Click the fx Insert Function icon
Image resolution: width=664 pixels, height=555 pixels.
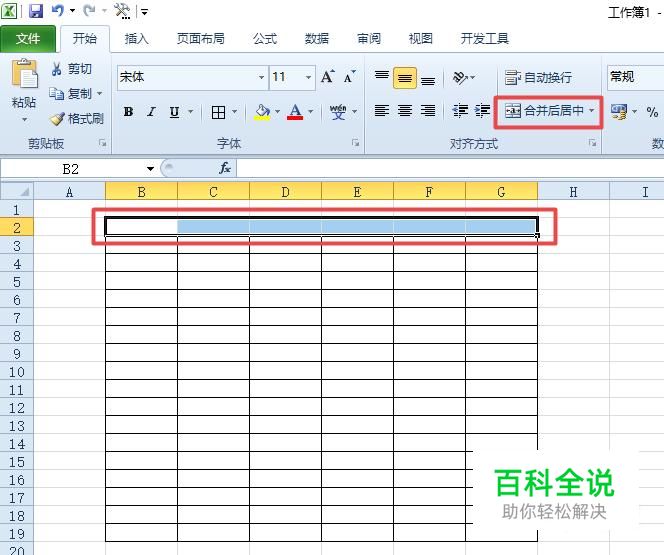coord(224,168)
